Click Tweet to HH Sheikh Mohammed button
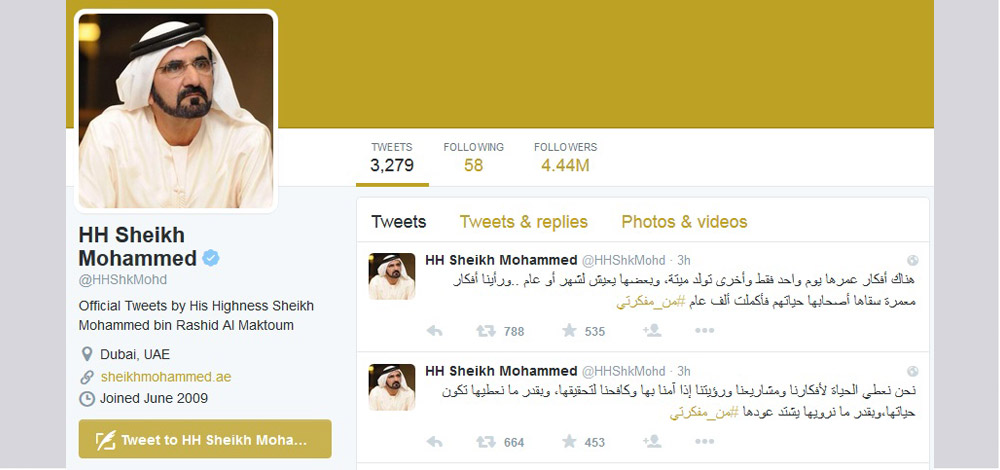The width and height of the screenshot is (1000, 470). pyautogui.click(x=205, y=439)
